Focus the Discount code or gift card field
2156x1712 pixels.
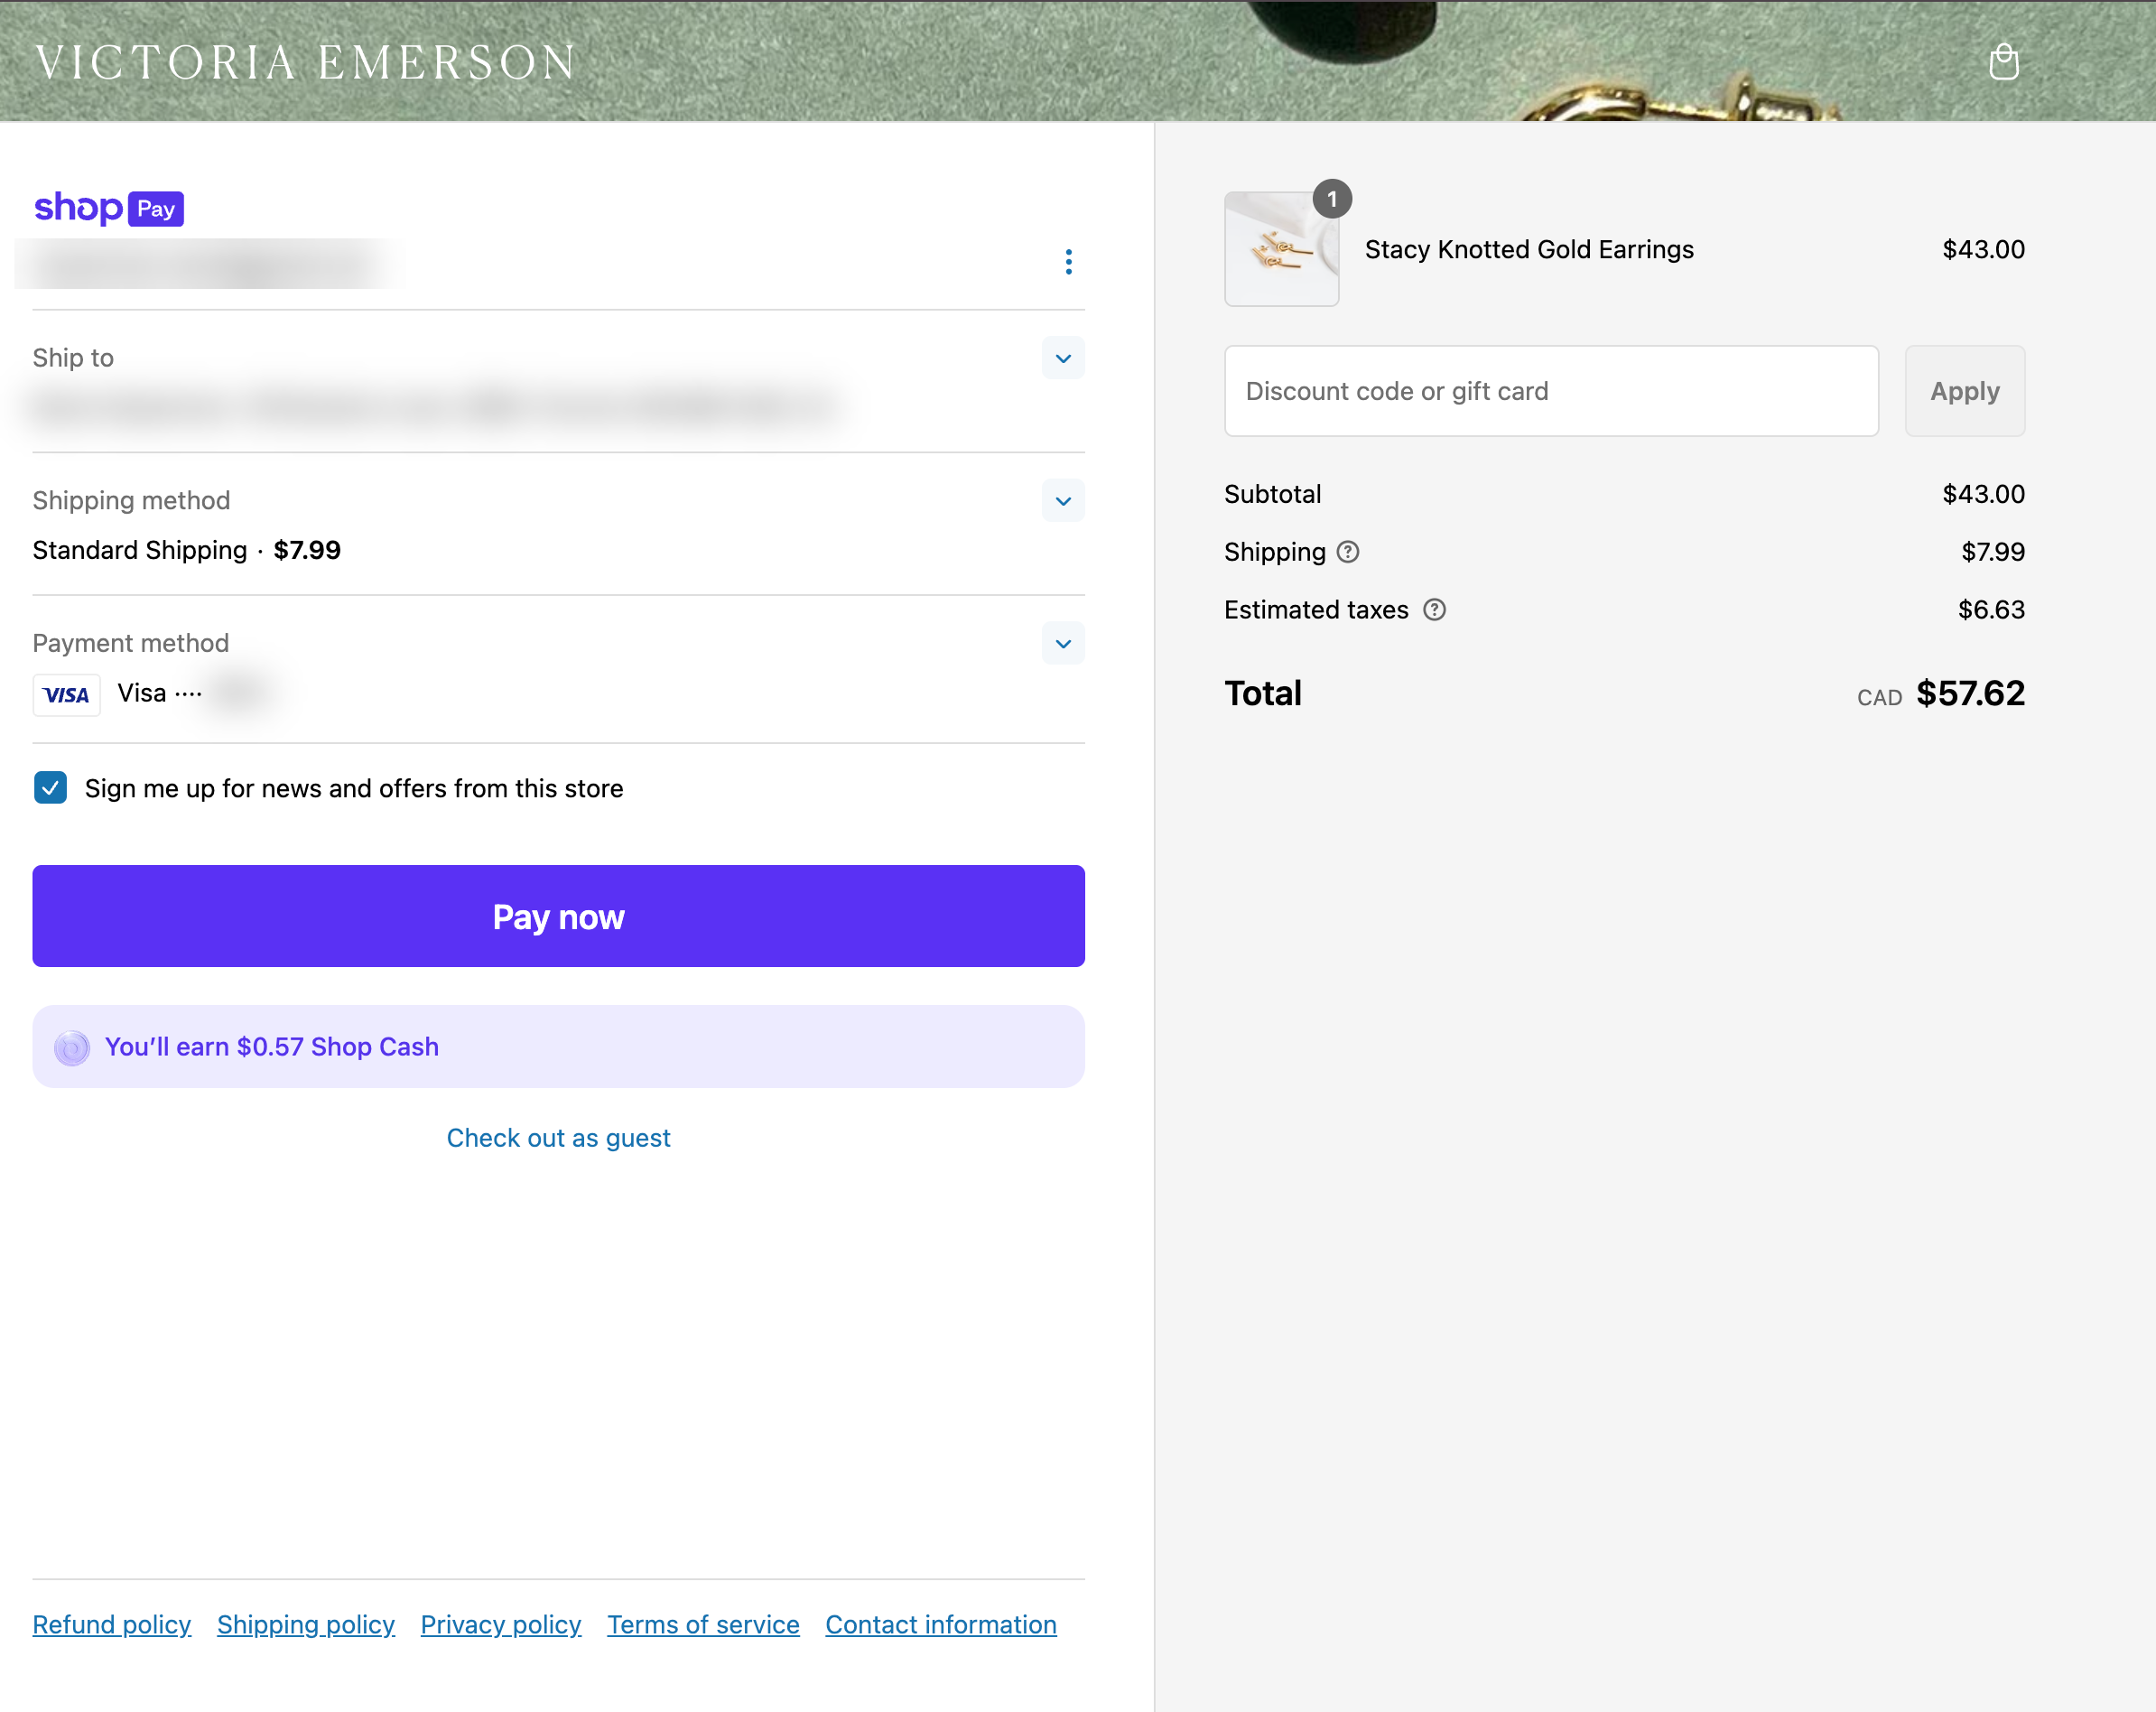[x=1551, y=391]
